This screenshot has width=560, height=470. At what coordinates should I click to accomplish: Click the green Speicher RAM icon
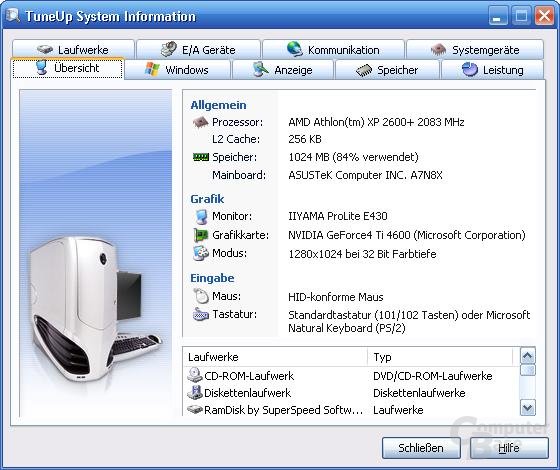click(200, 157)
